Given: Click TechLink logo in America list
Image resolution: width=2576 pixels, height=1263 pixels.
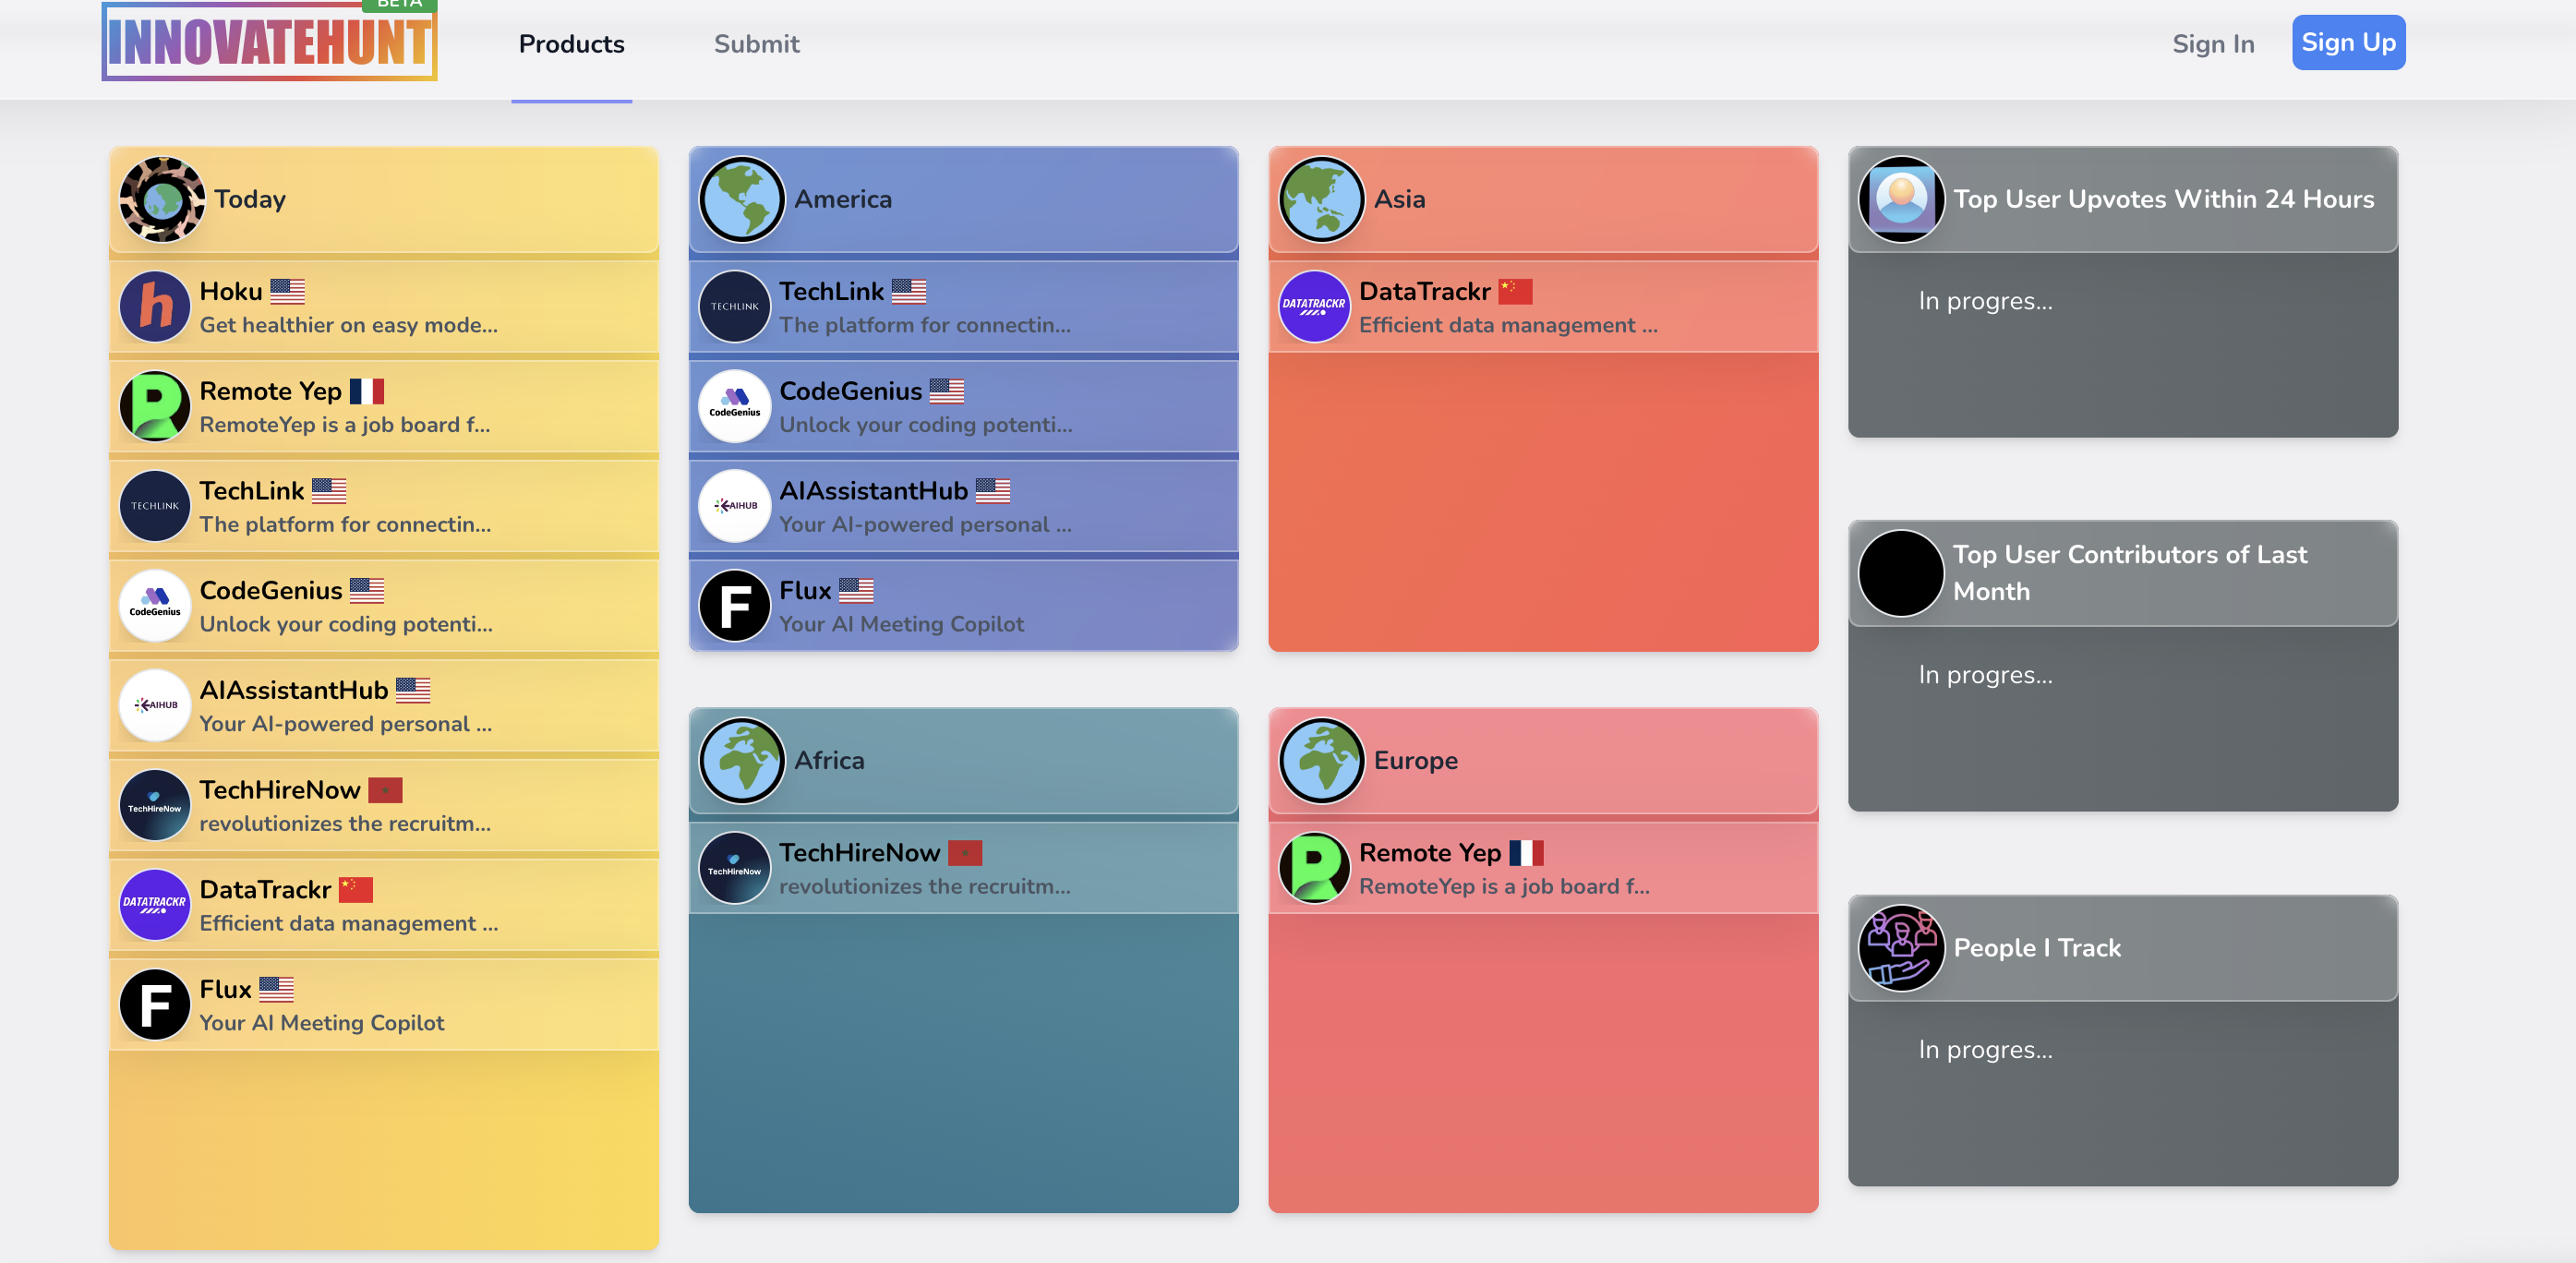Looking at the screenshot, I should pos(735,307).
